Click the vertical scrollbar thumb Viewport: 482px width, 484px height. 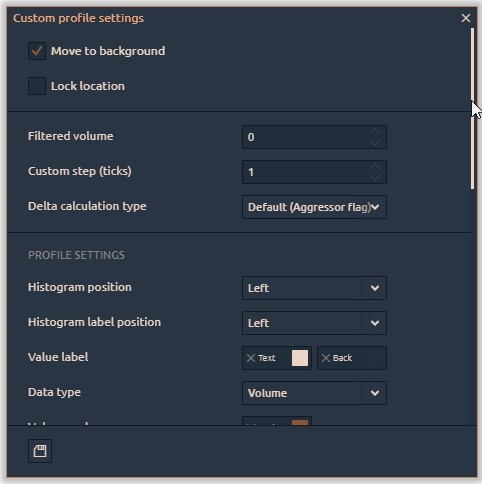472,109
